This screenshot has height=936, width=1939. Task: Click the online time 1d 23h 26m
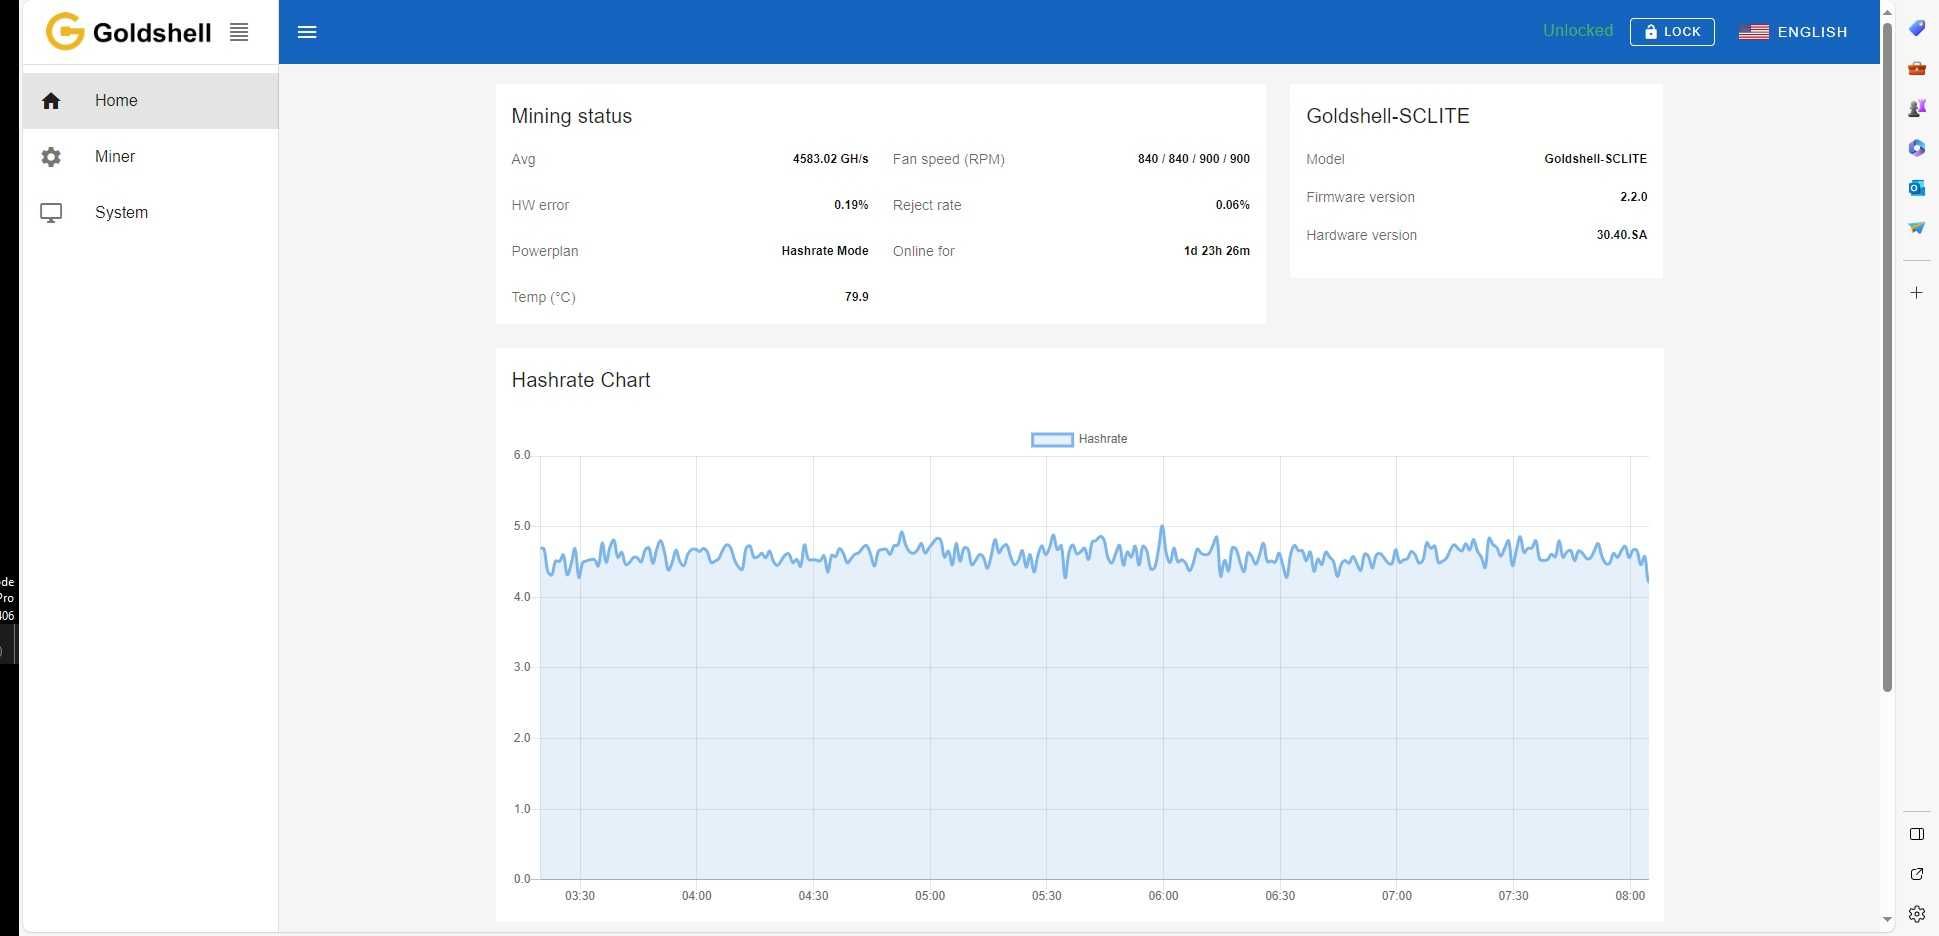tap(1217, 251)
